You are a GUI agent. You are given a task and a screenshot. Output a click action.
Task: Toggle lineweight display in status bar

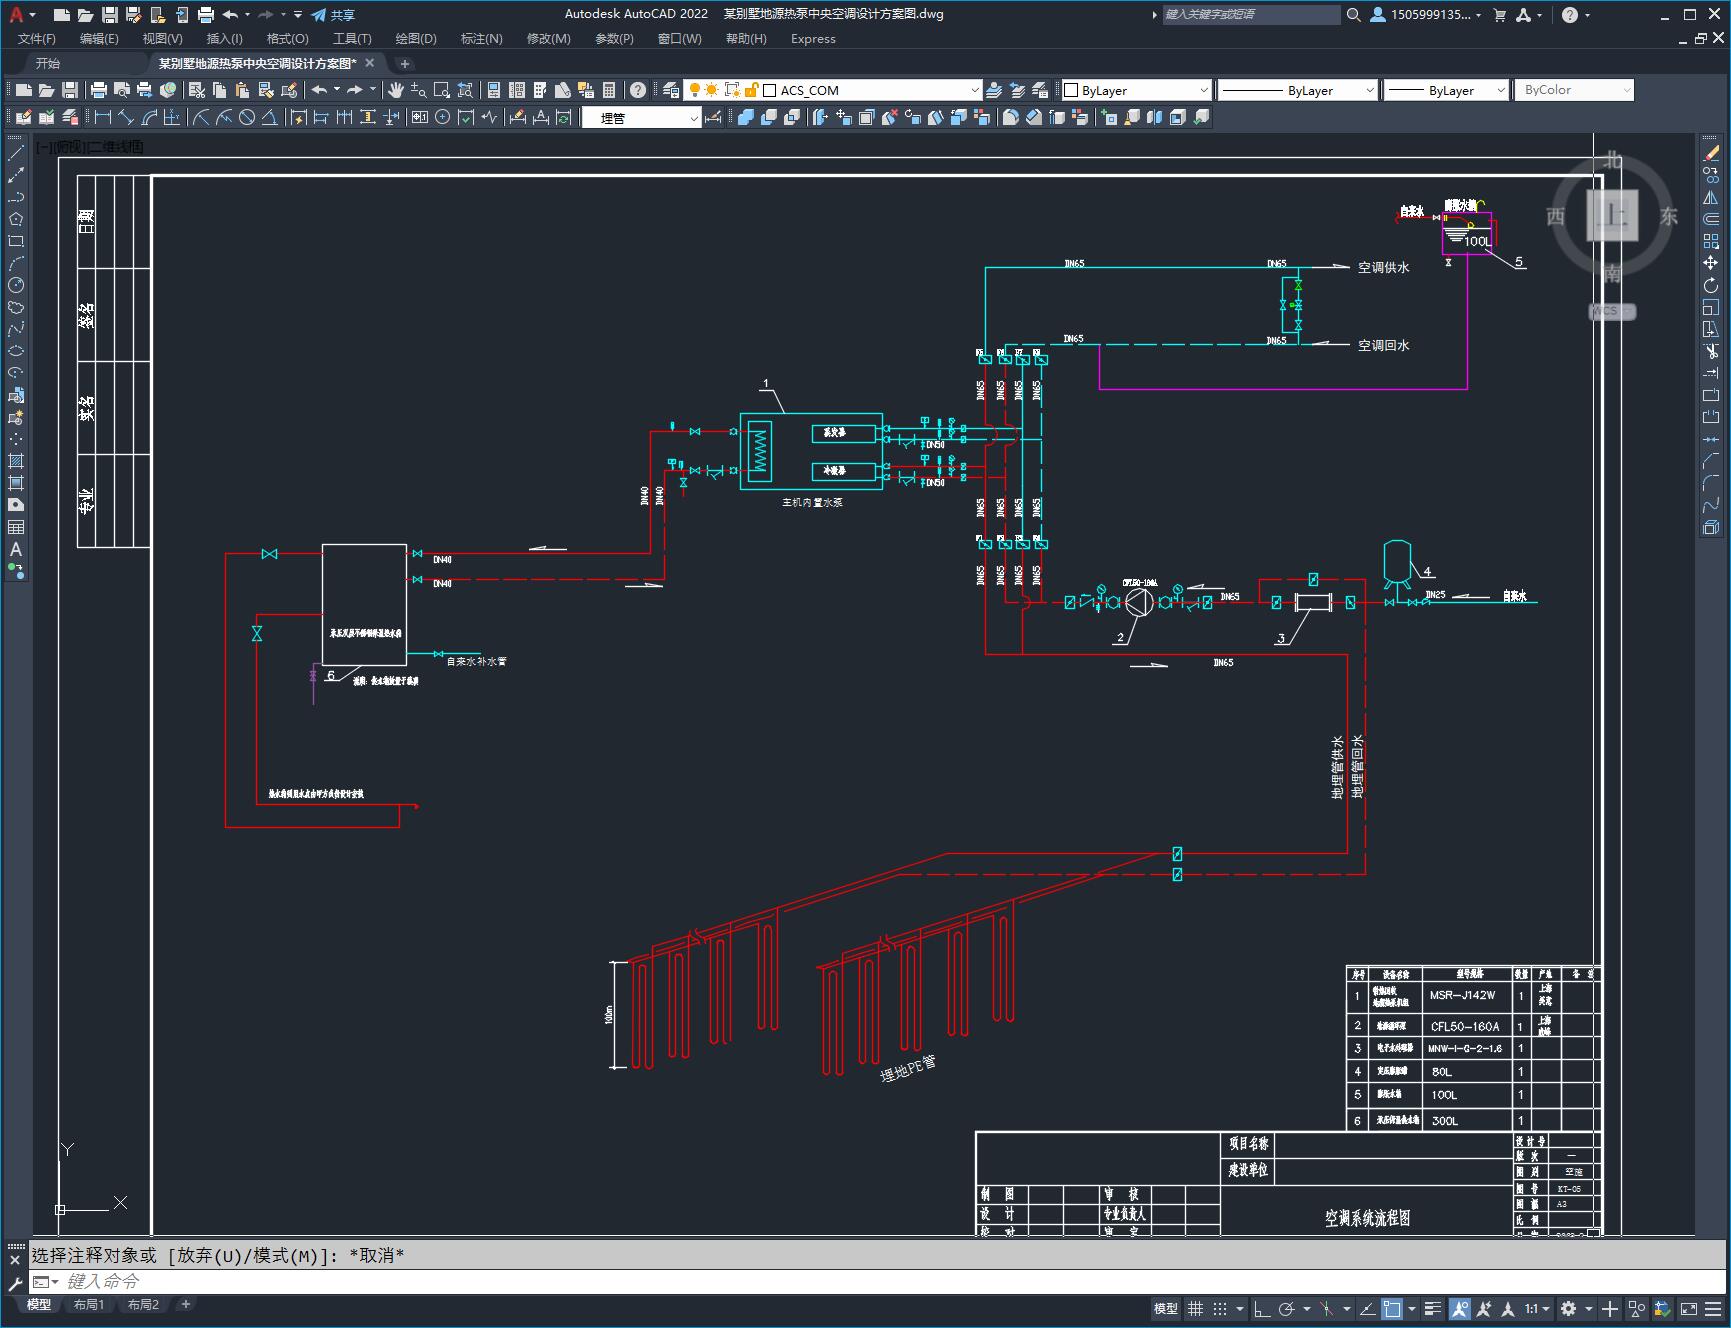(x=1433, y=1308)
